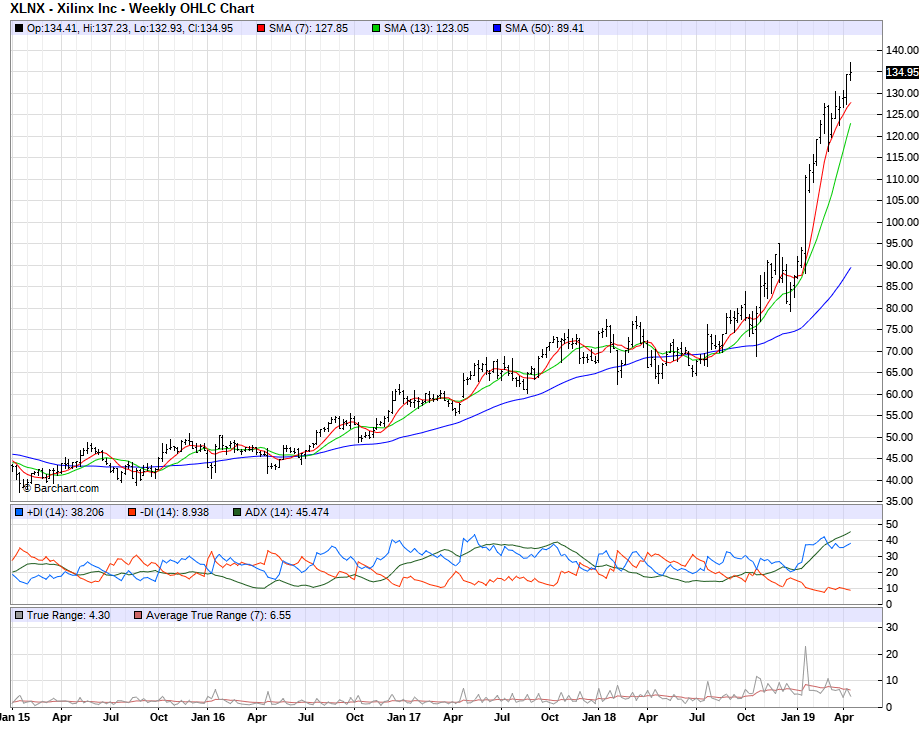The height and width of the screenshot is (748, 924).
Task: Click the red SMA (7) color swatch
Action: point(261,28)
